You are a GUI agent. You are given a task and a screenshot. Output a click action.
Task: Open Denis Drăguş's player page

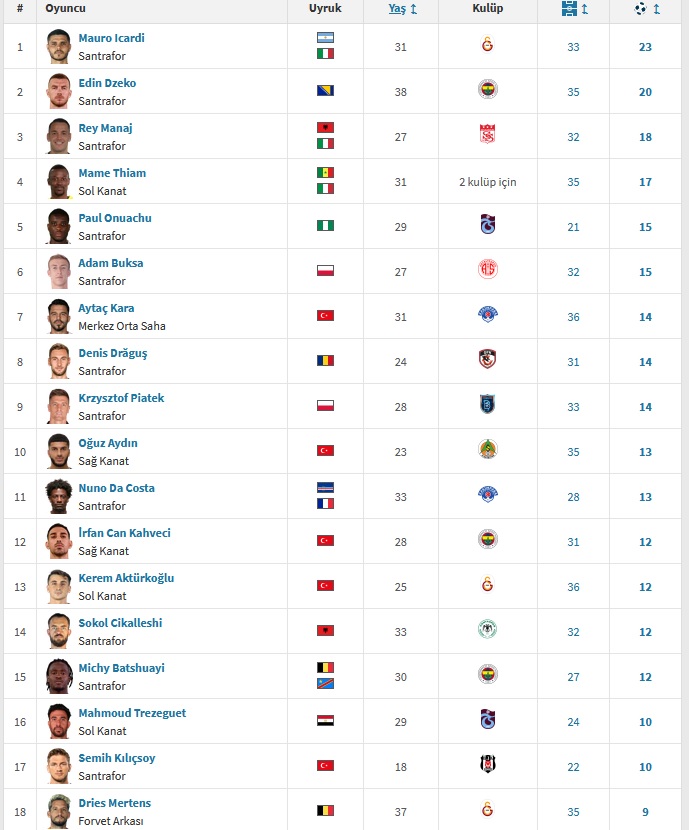click(113, 353)
